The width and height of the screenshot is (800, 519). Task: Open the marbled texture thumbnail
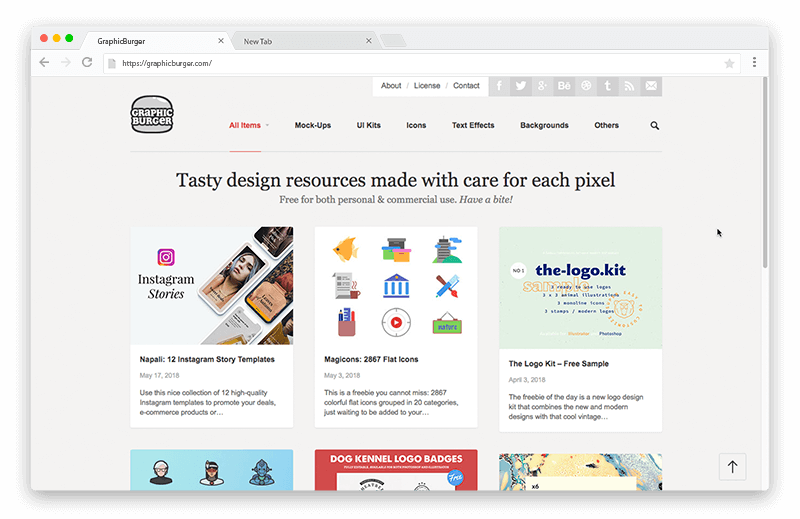(581, 472)
